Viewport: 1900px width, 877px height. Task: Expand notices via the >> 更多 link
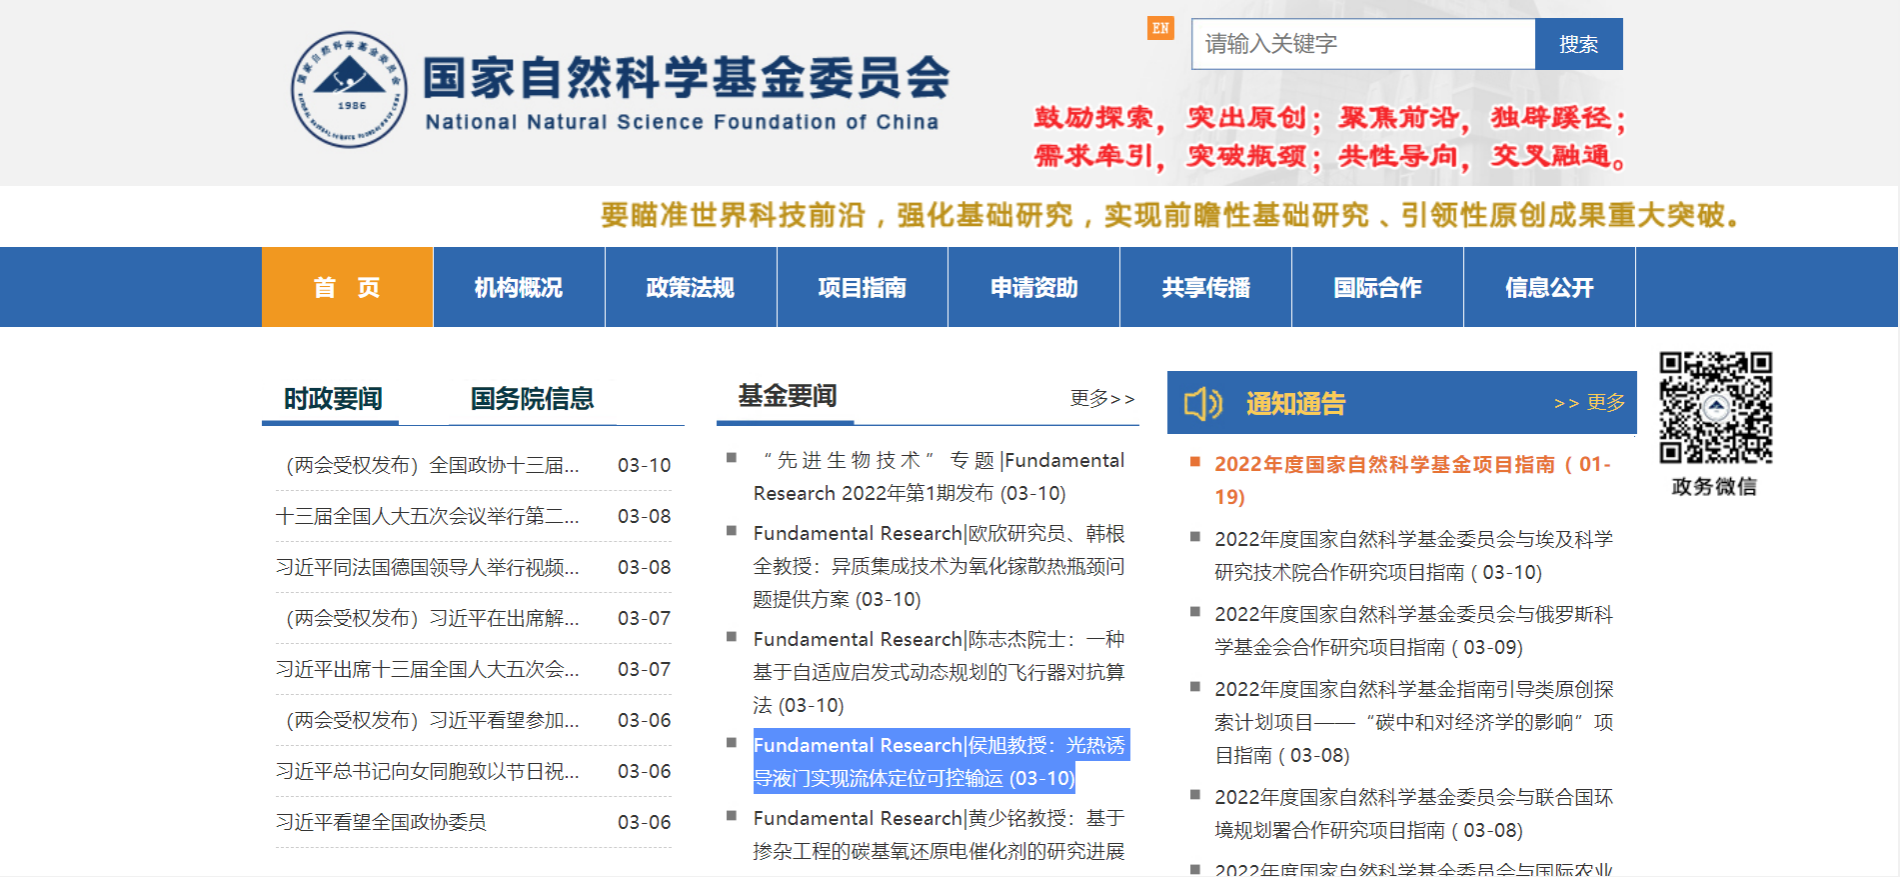[1589, 403]
